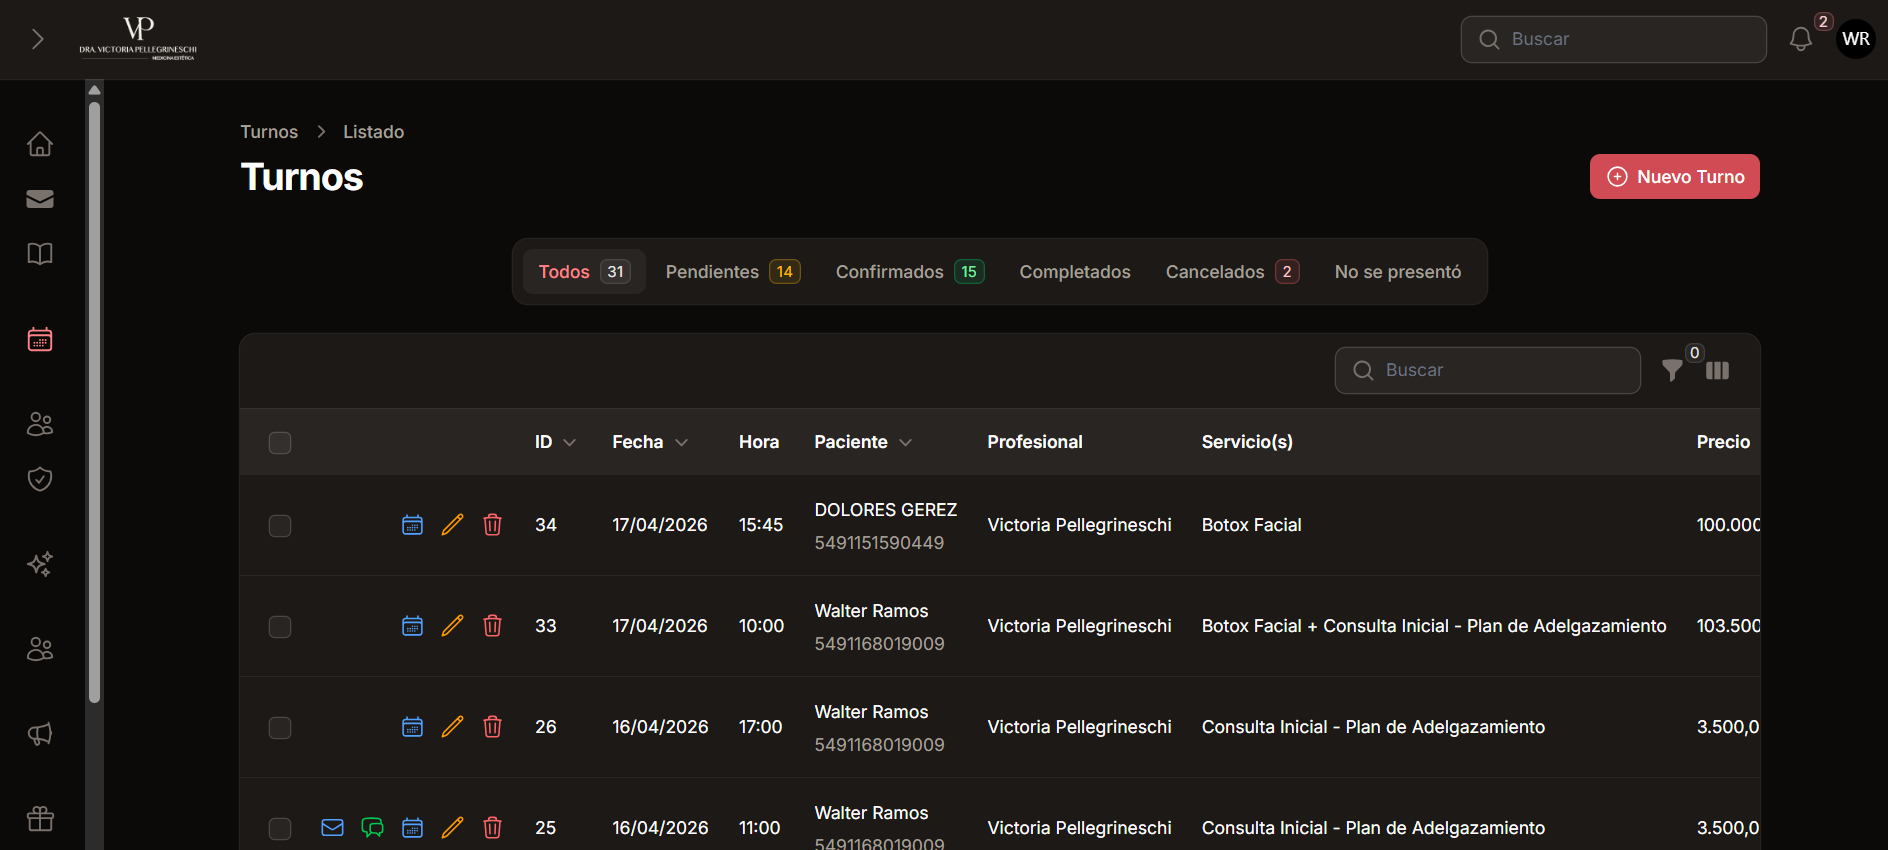The height and width of the screenshot is (850, 1888).
Task: Select the checkbox for DOLORES GEREZ row
Action: (280, 526)
